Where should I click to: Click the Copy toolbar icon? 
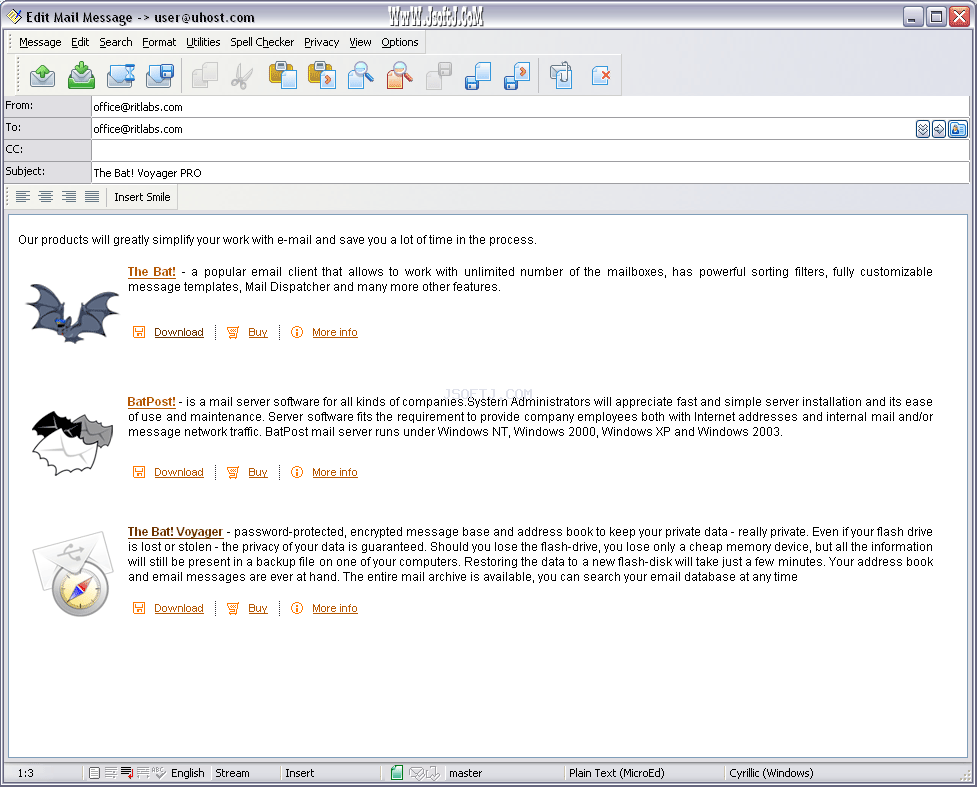[x=204, y=76]
